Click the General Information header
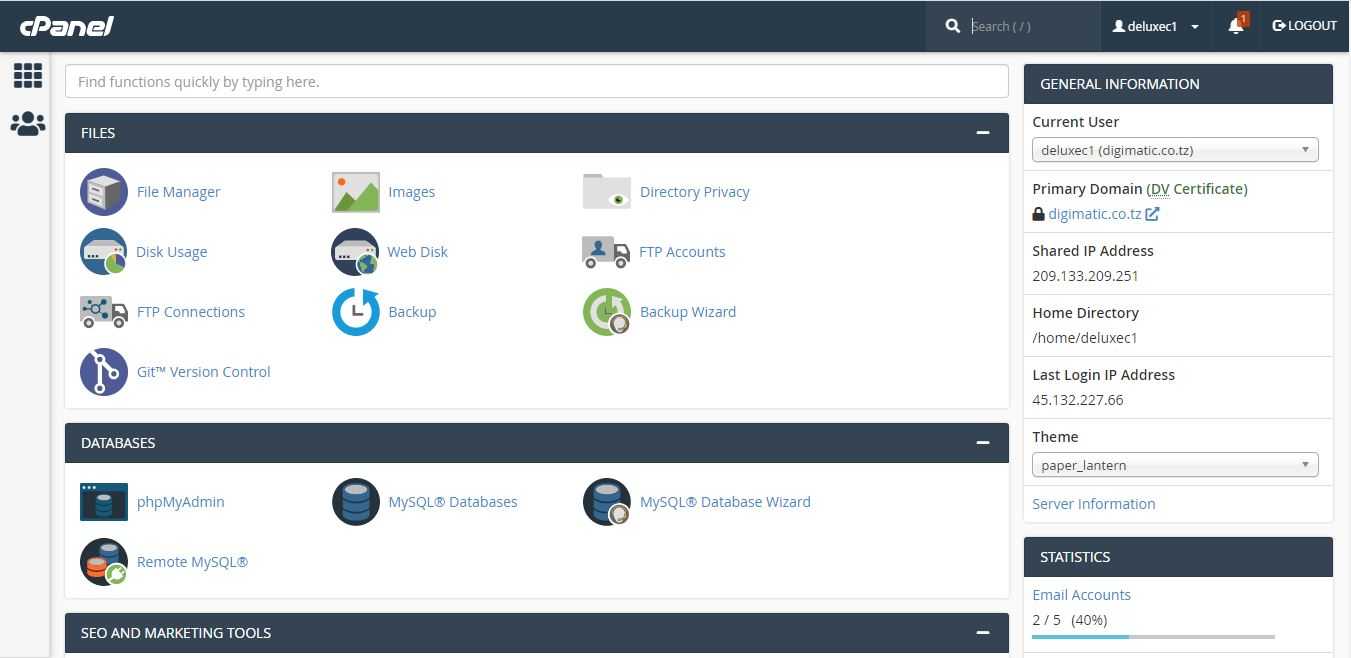Viewport: 1351px width, 658px height. tap(1179, 84)
